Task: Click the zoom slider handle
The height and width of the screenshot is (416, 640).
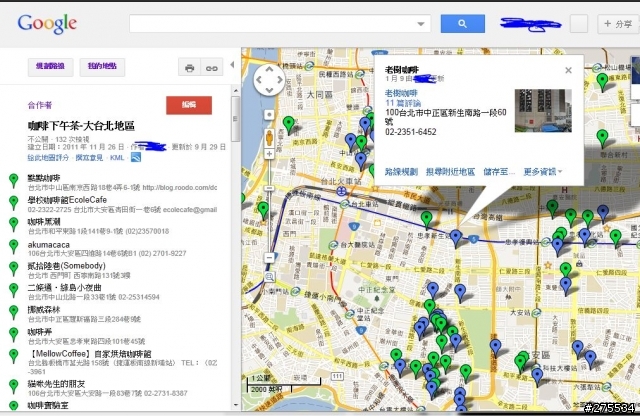Action: [x=269, y=189]
